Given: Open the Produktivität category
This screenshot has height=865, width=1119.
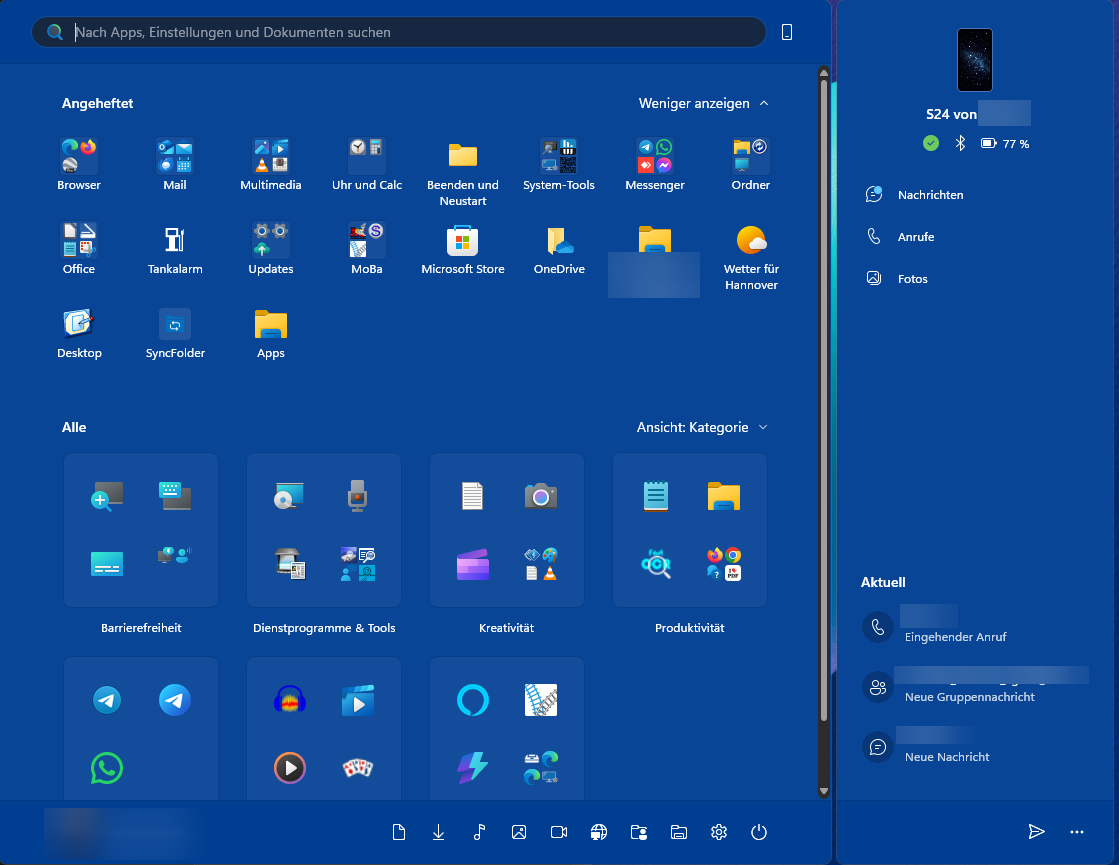Looking at the screenshot, I should (689, 530).
